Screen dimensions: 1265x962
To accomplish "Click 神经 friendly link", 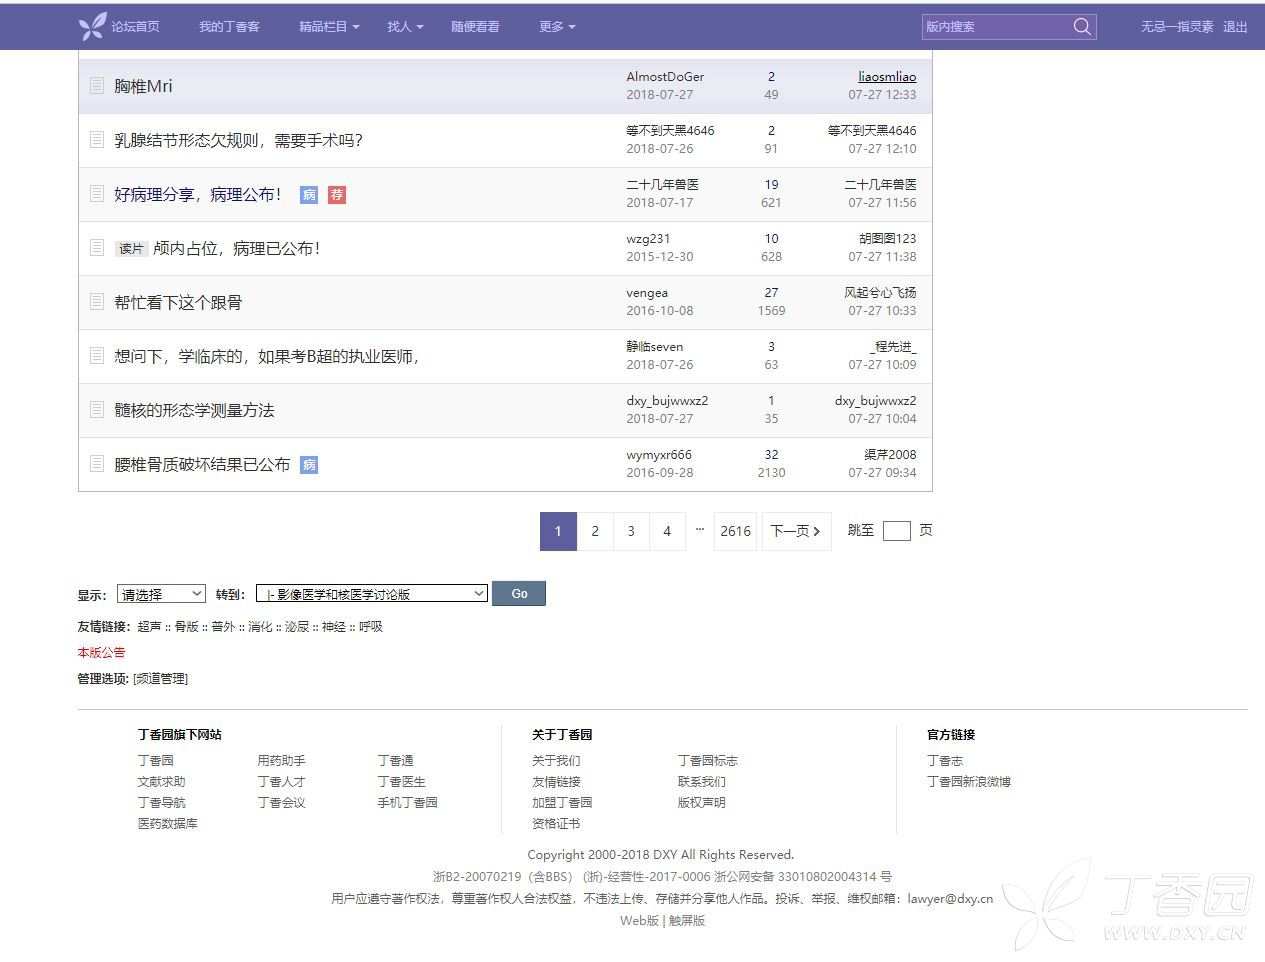I will coord(334,627).
